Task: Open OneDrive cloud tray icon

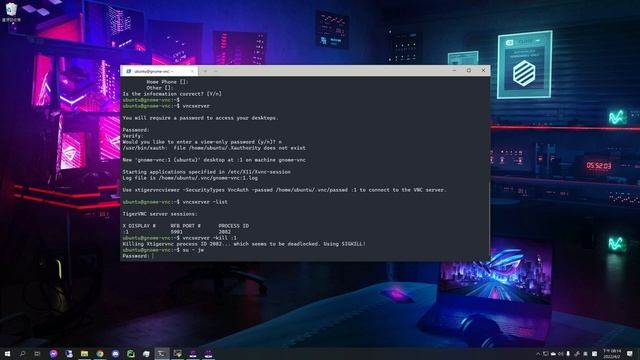Action: (553, 353)
